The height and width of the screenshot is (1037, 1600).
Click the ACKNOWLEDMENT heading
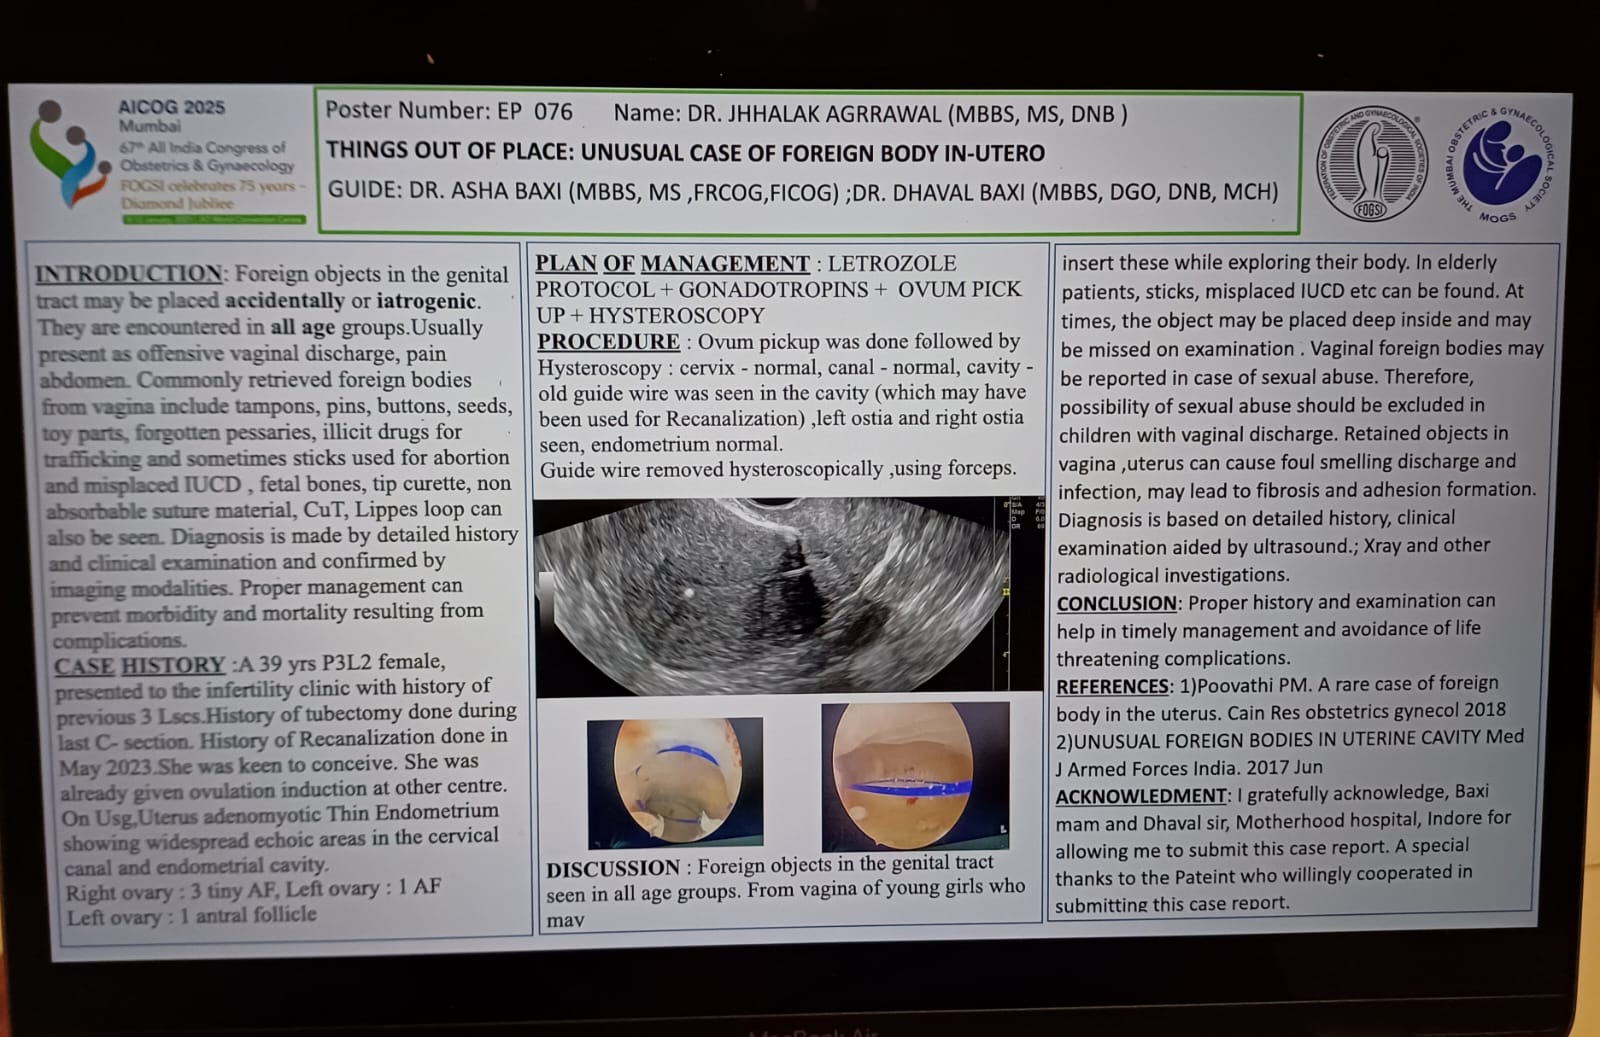tap(1141, 796)
